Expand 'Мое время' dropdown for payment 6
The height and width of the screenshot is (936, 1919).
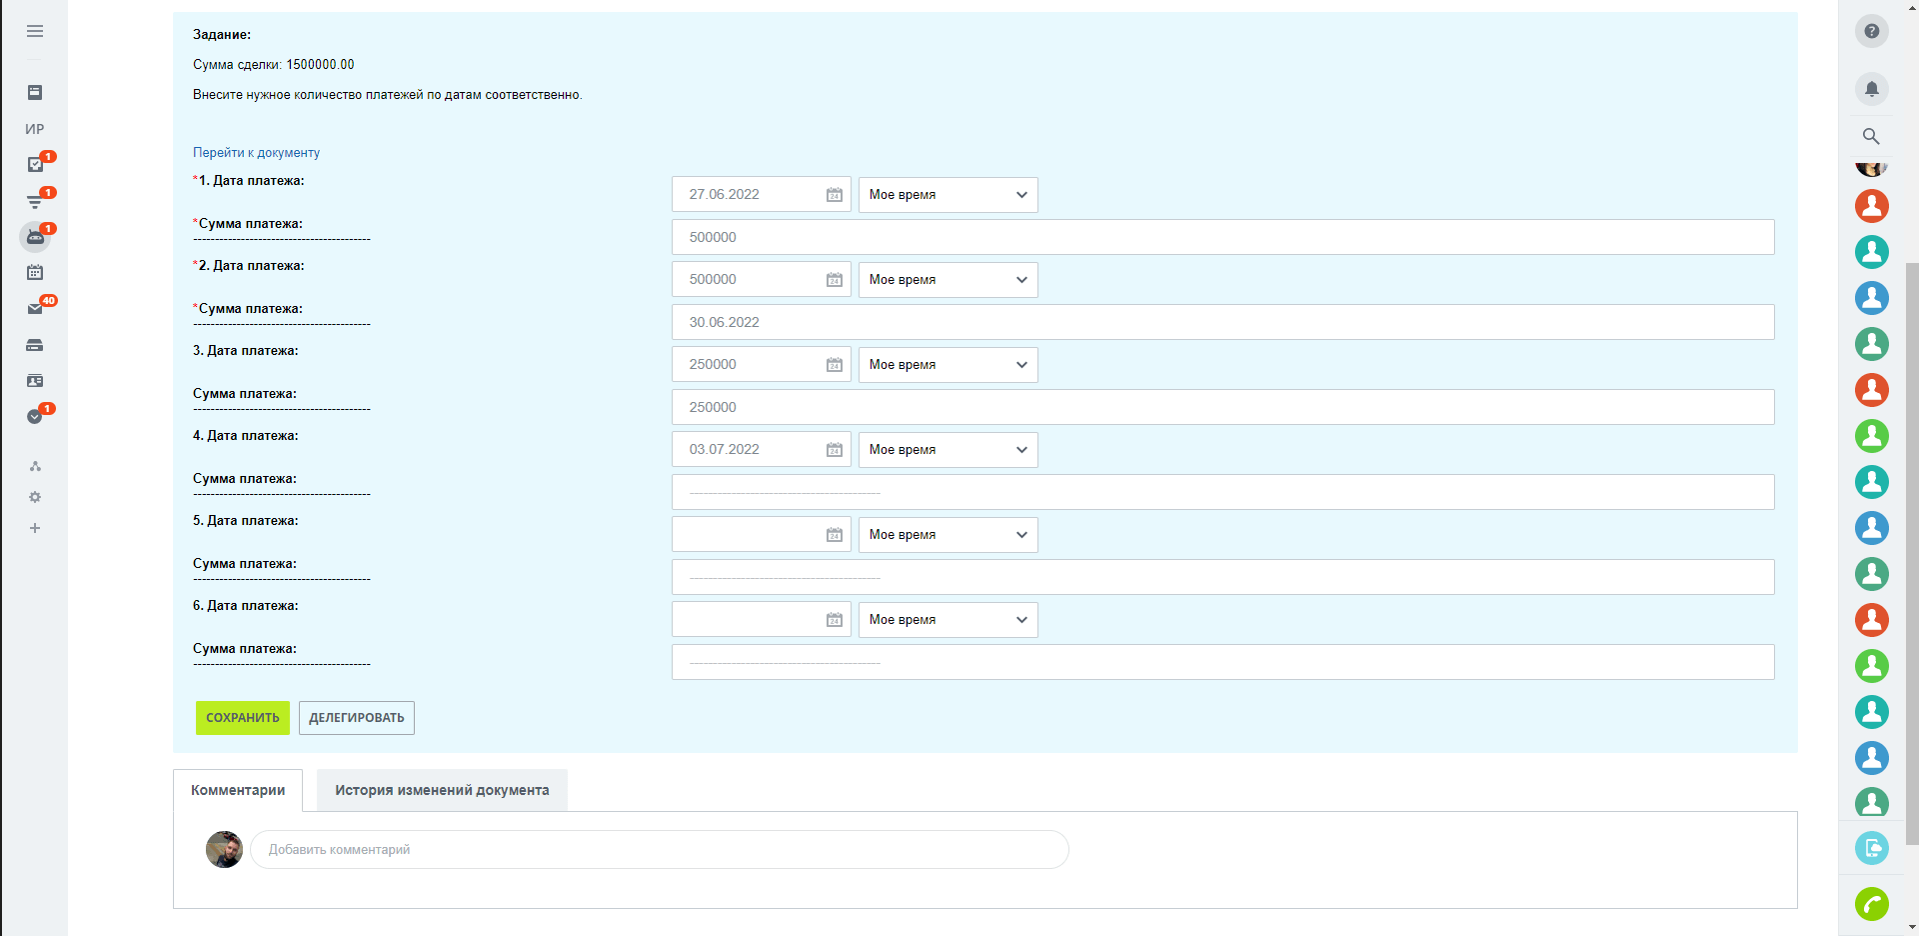tap(947, 620)
